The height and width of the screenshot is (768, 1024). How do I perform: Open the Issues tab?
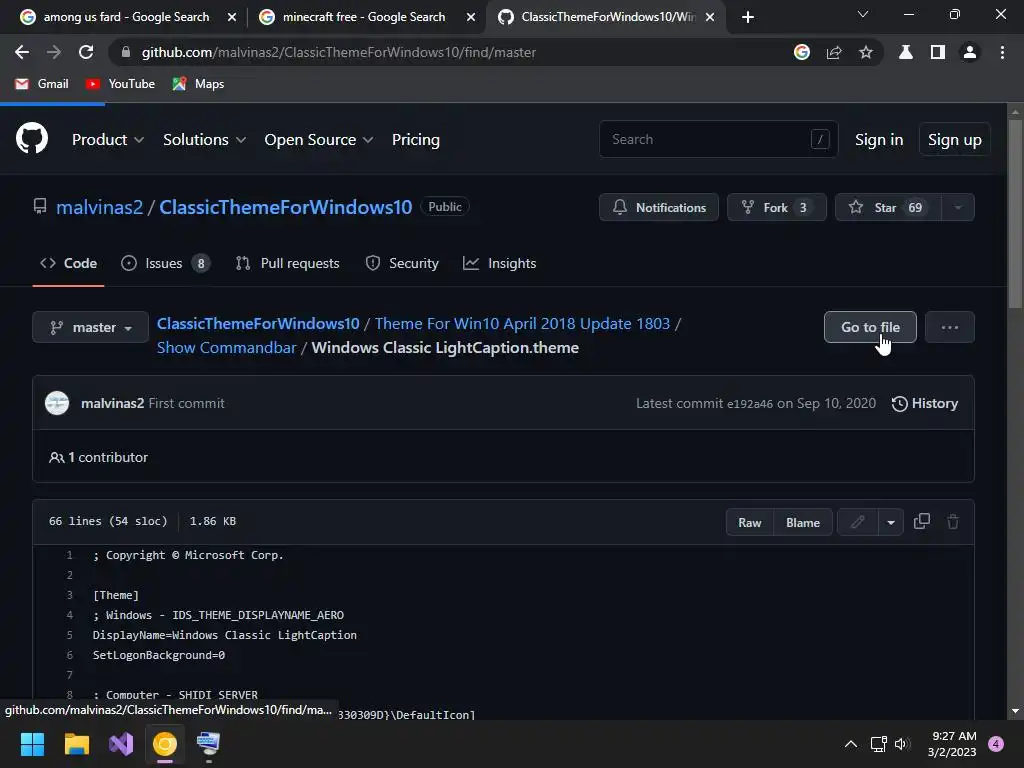click(x=165, y=263)
